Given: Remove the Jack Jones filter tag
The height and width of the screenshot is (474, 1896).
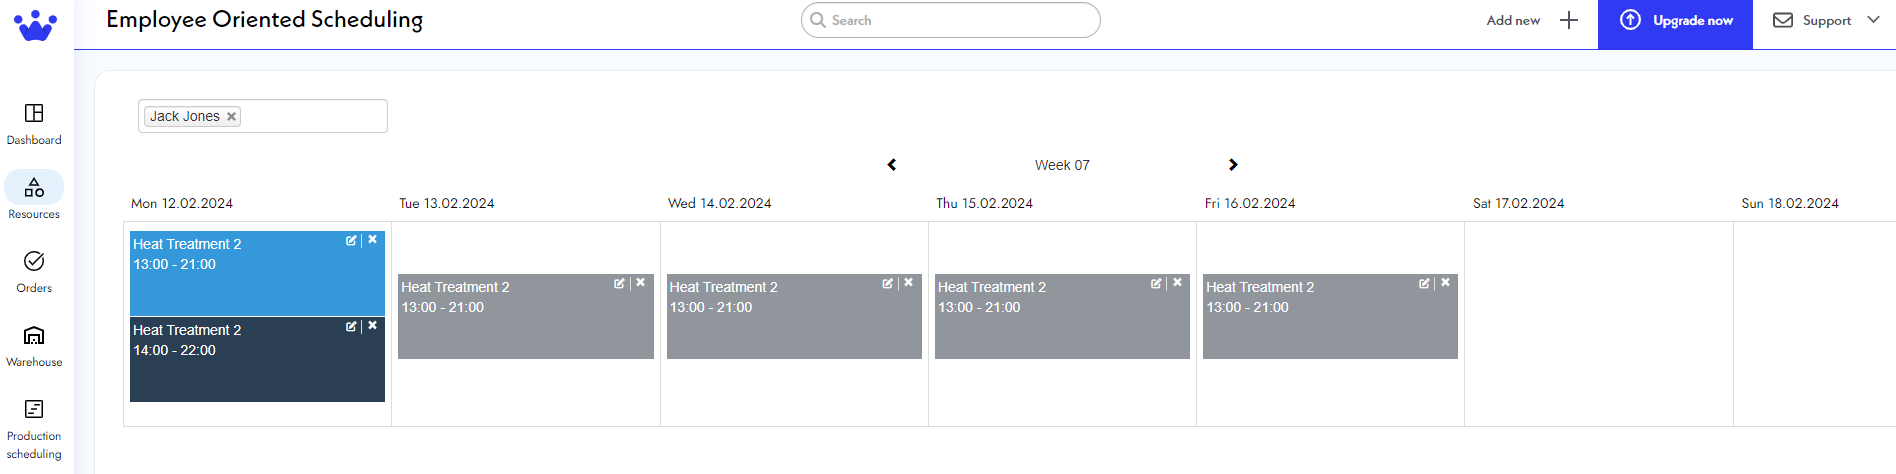Looking at the screenshot, I should pyautogui.click(x=231, y=117).
